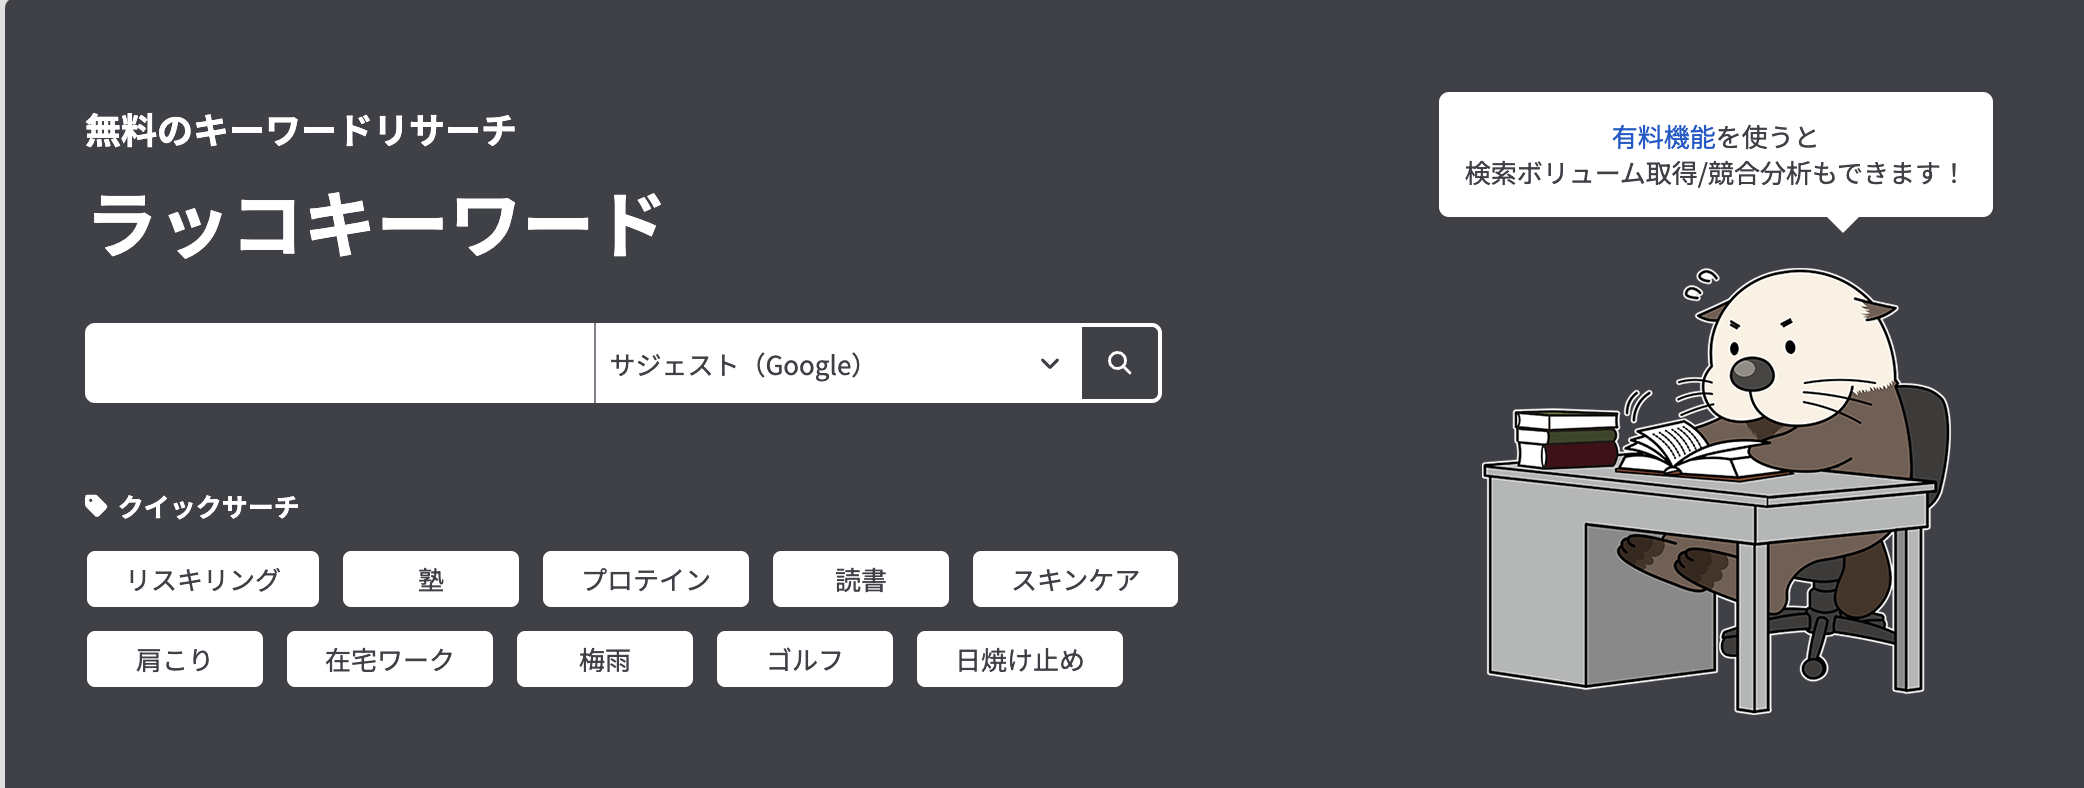Image resolution: width=2084 pixels, height=788 pixels.
Task: Select the 読書 quick search tag
Action: 861,579
